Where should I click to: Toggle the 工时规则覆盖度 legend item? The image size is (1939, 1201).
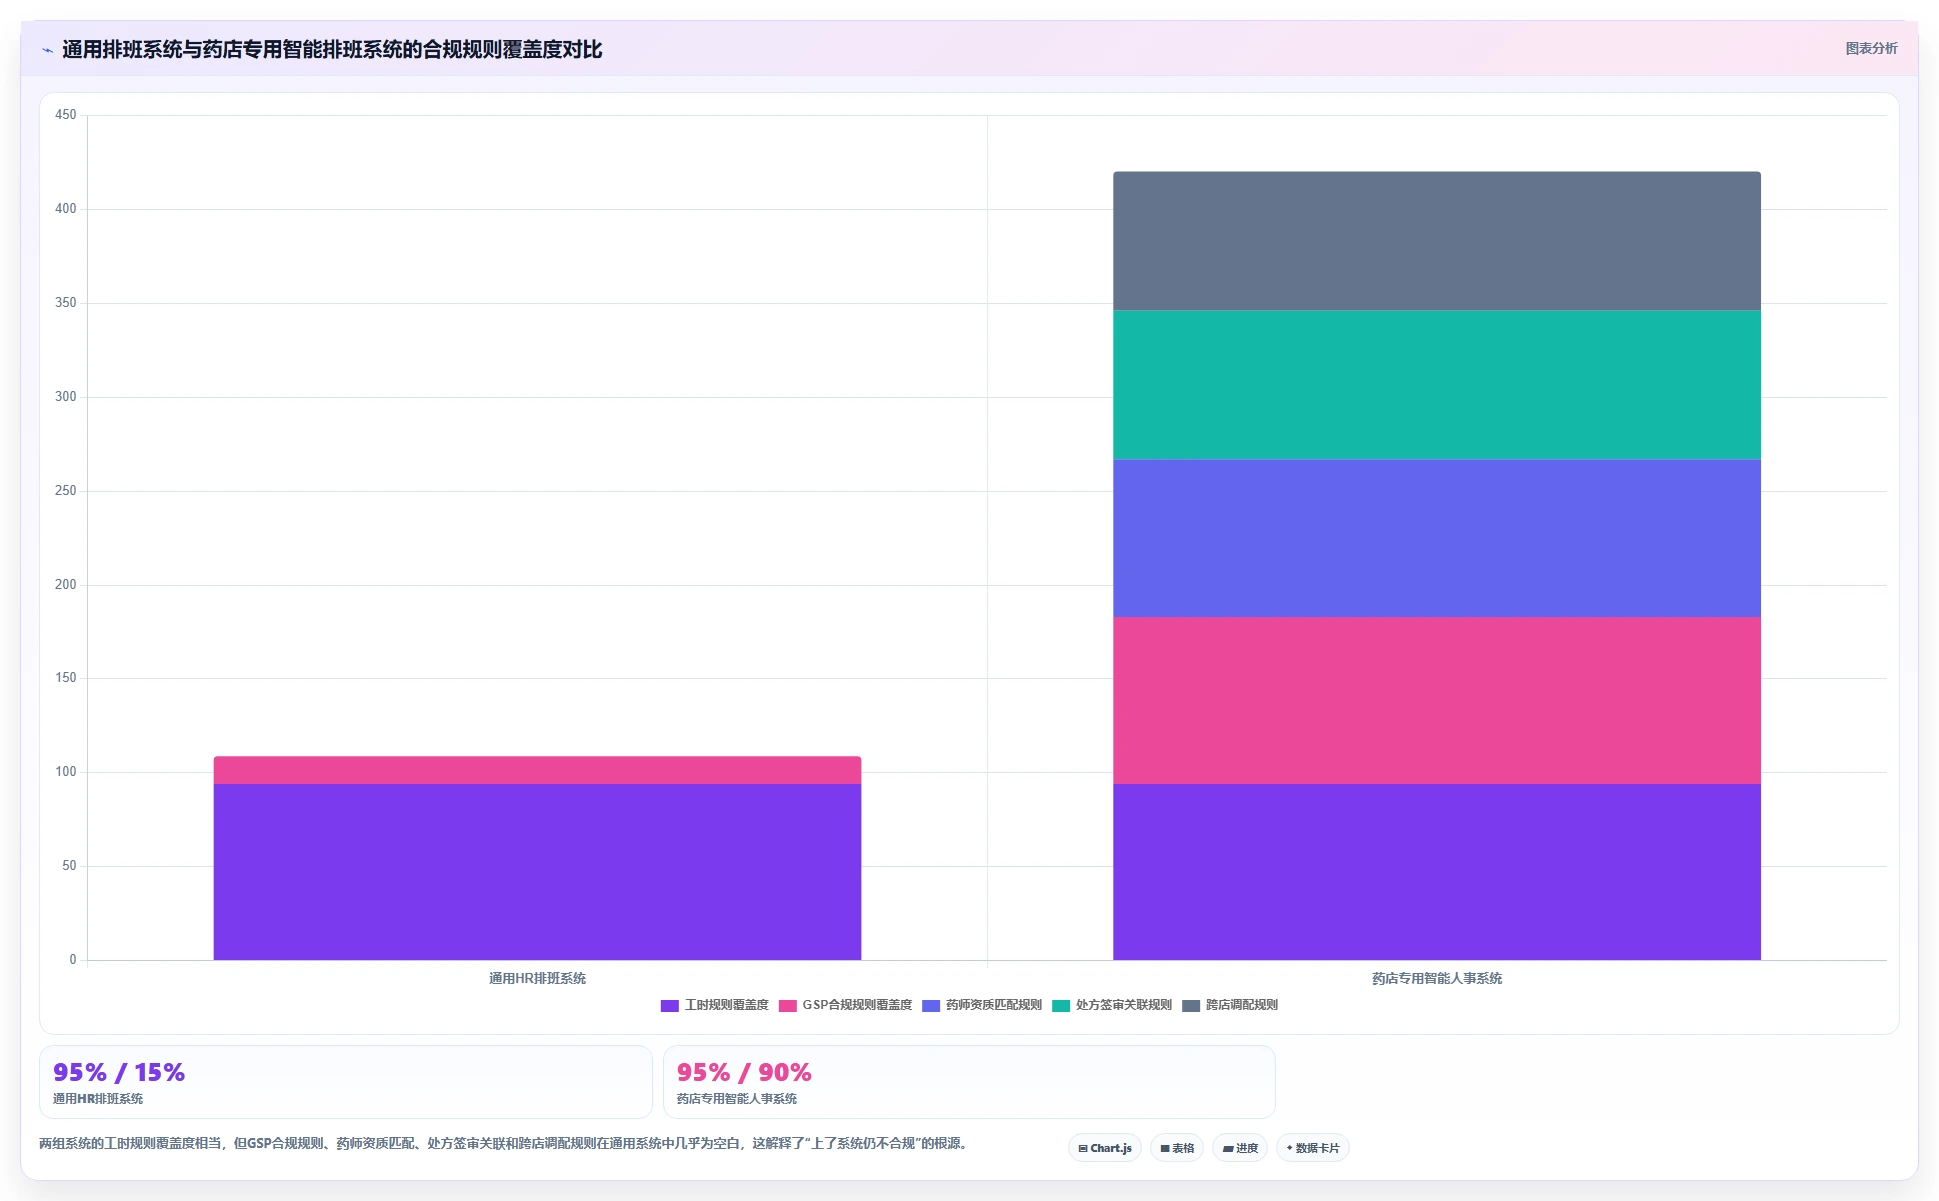coord(715,1005)
